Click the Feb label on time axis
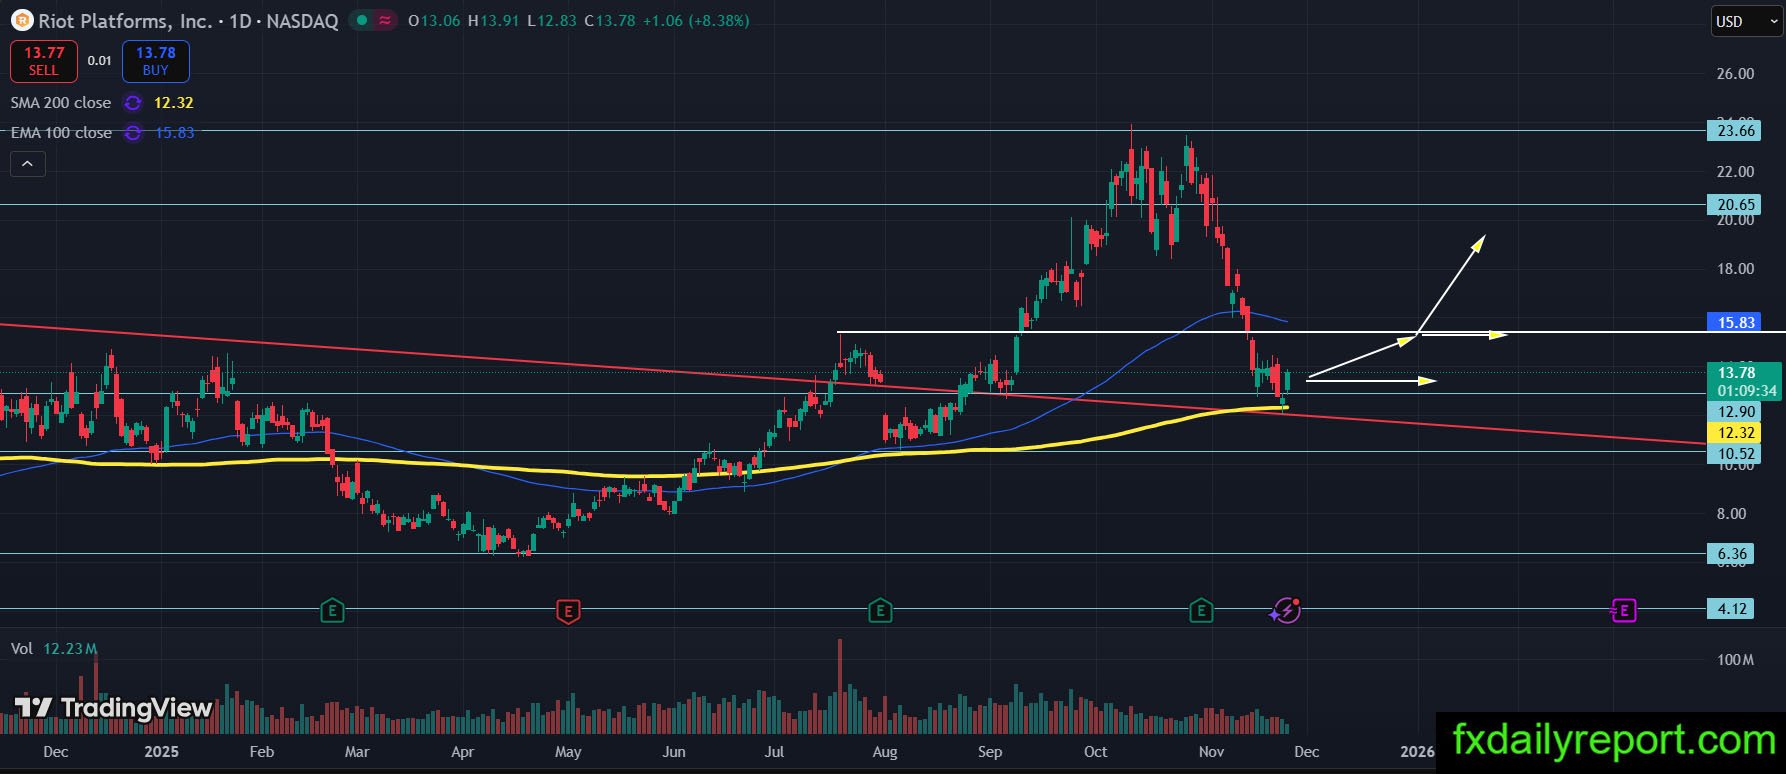Image resolution: width=1786 pixels, height=774 pixels. pos(261,751)
